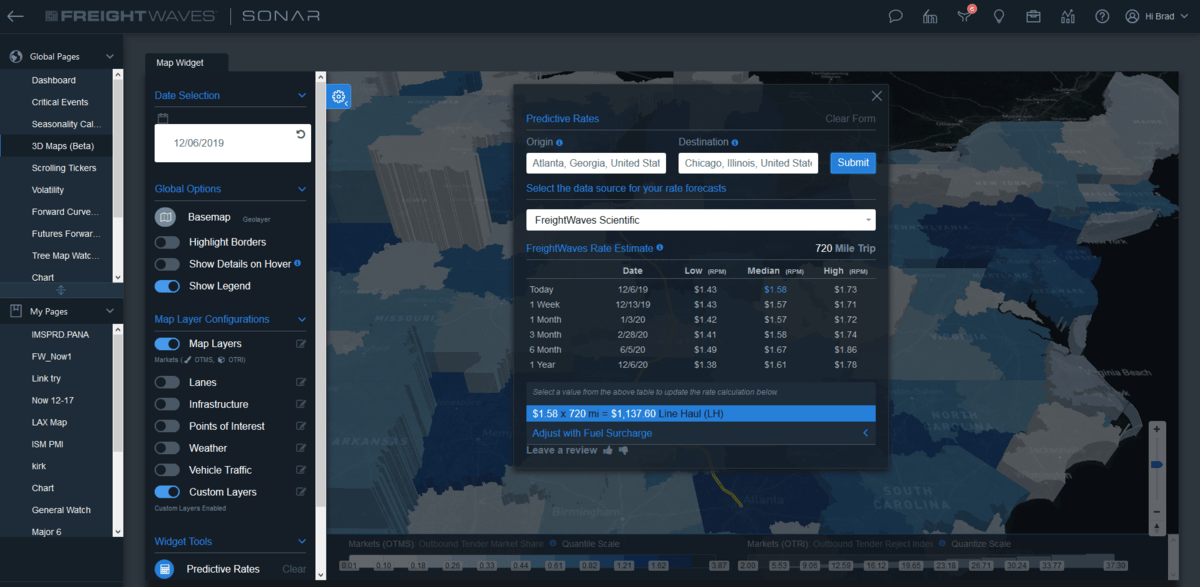The image size is (1200, 587).
Task: Edit the Infrastructure layer configuration
Action: [x=301, y=404]
